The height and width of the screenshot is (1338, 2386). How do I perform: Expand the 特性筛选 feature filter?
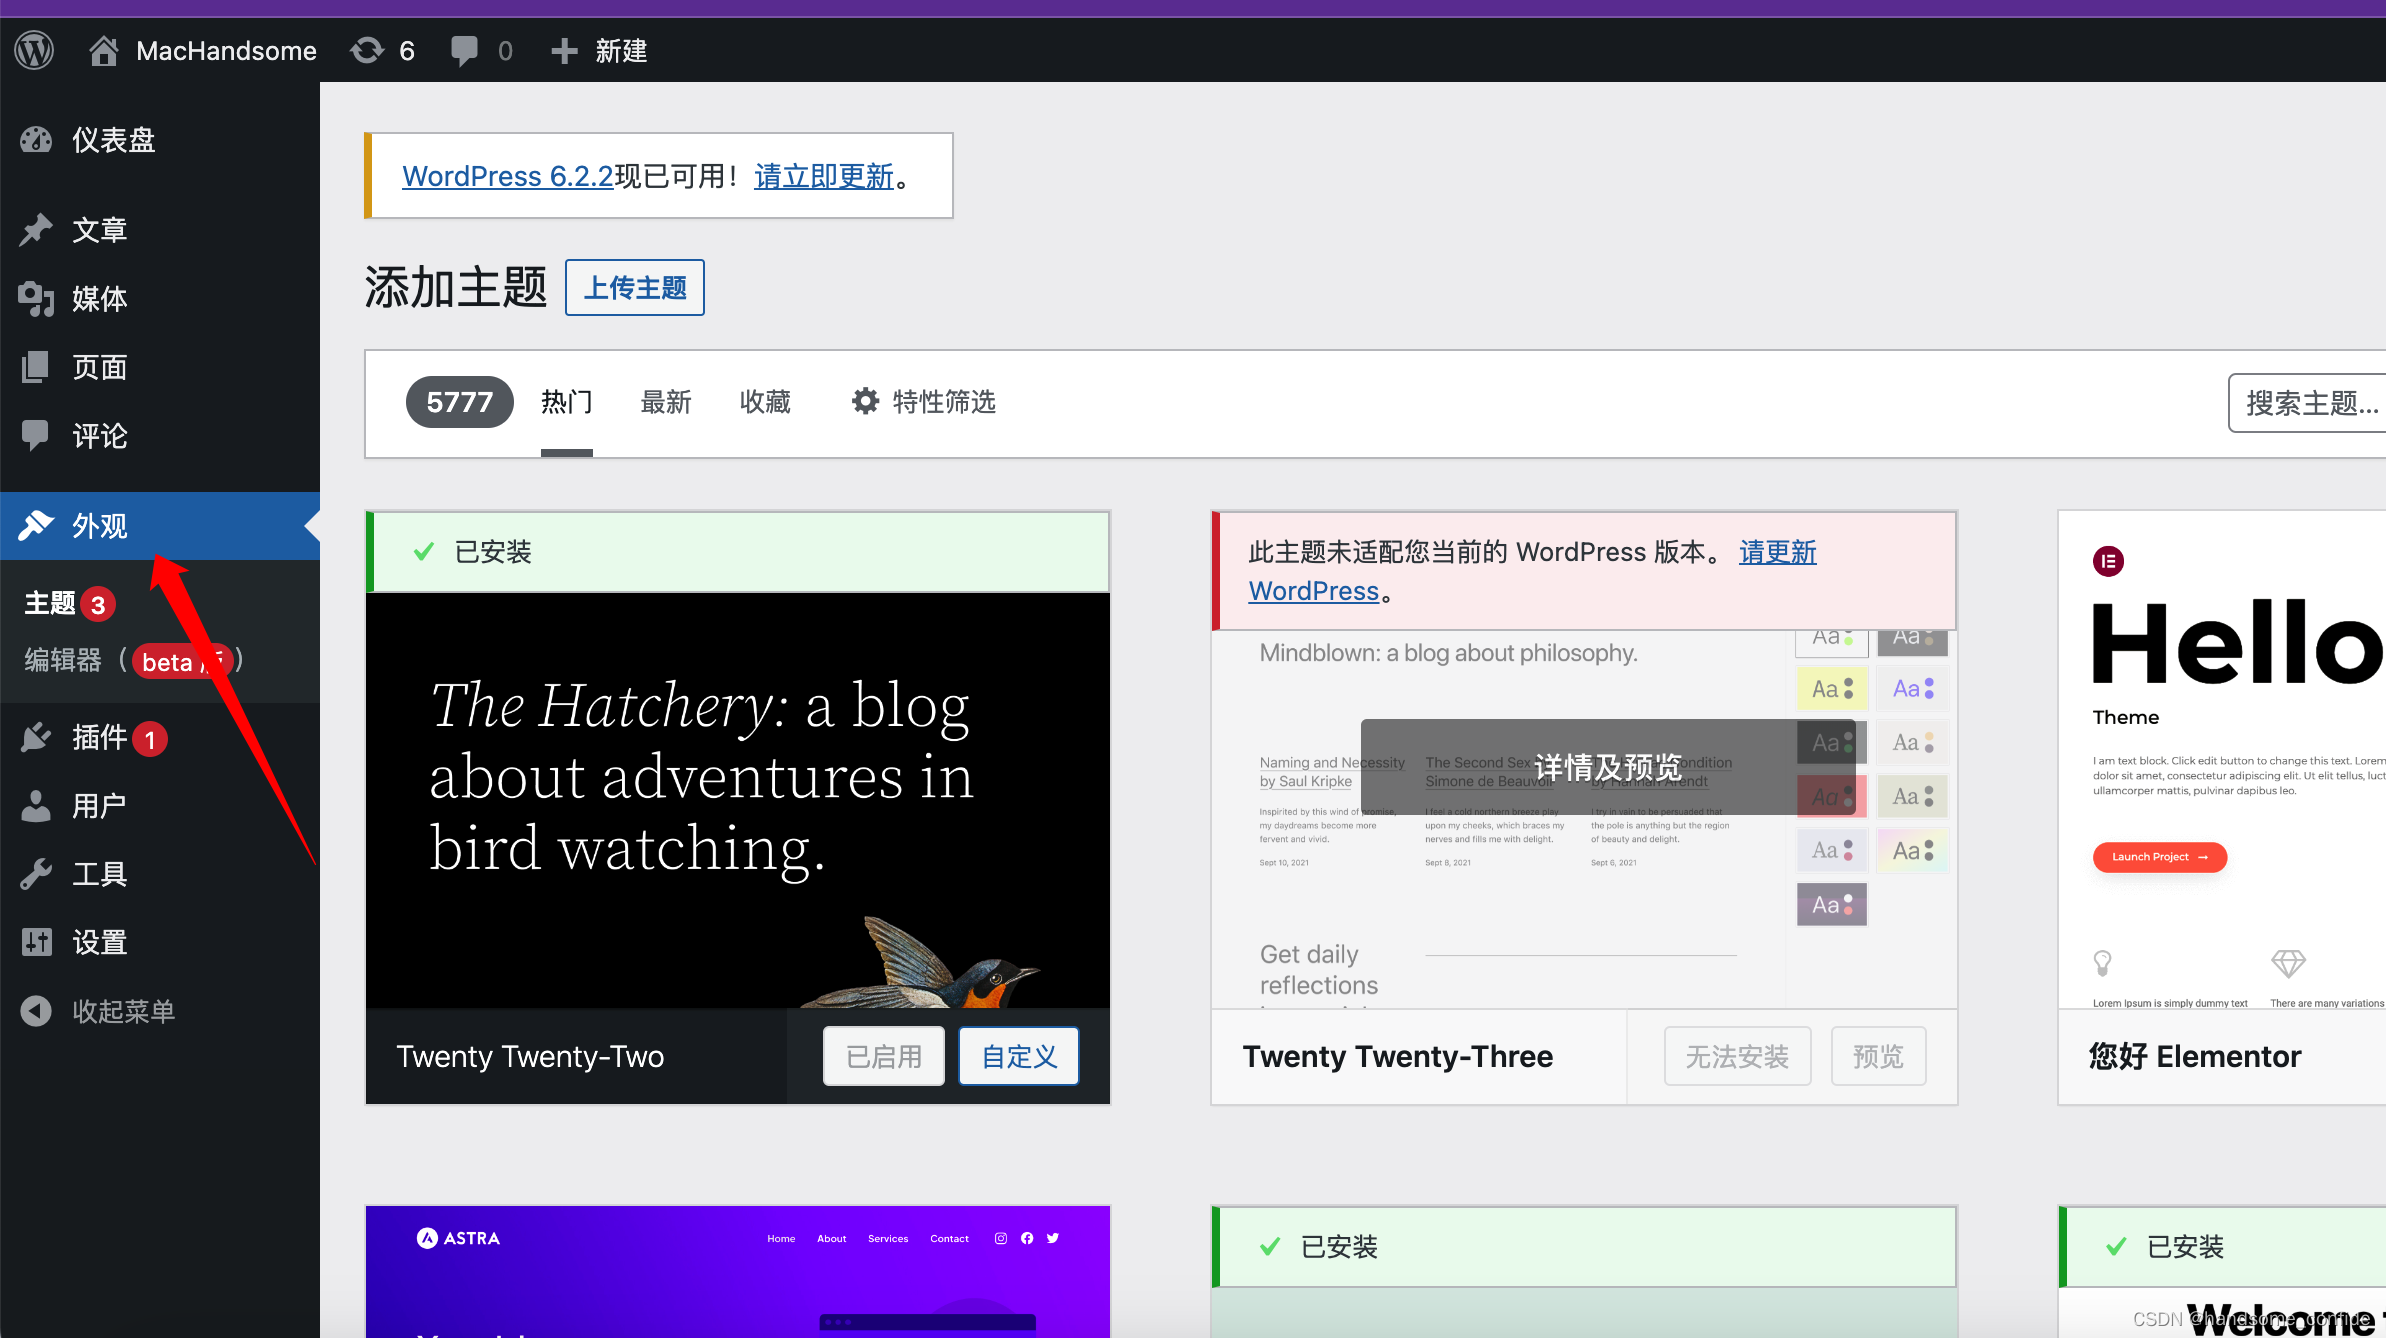point(923,402)
